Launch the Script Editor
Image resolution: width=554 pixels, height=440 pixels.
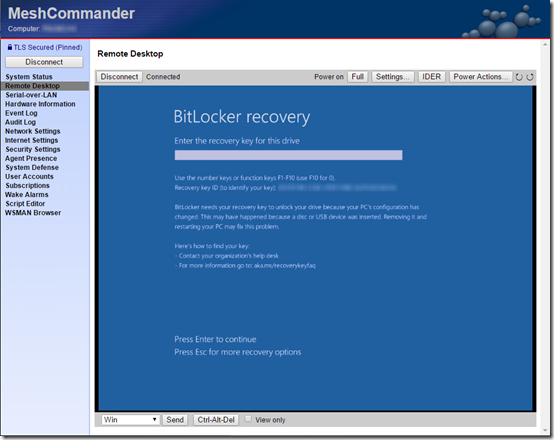coord(25,204)
